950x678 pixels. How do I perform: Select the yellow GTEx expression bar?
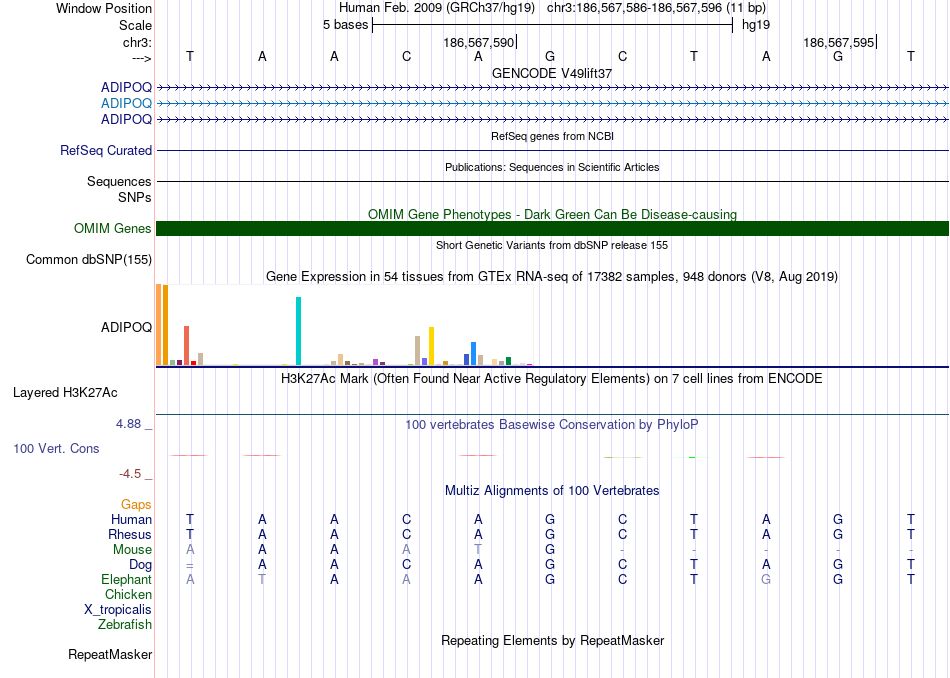431,346
